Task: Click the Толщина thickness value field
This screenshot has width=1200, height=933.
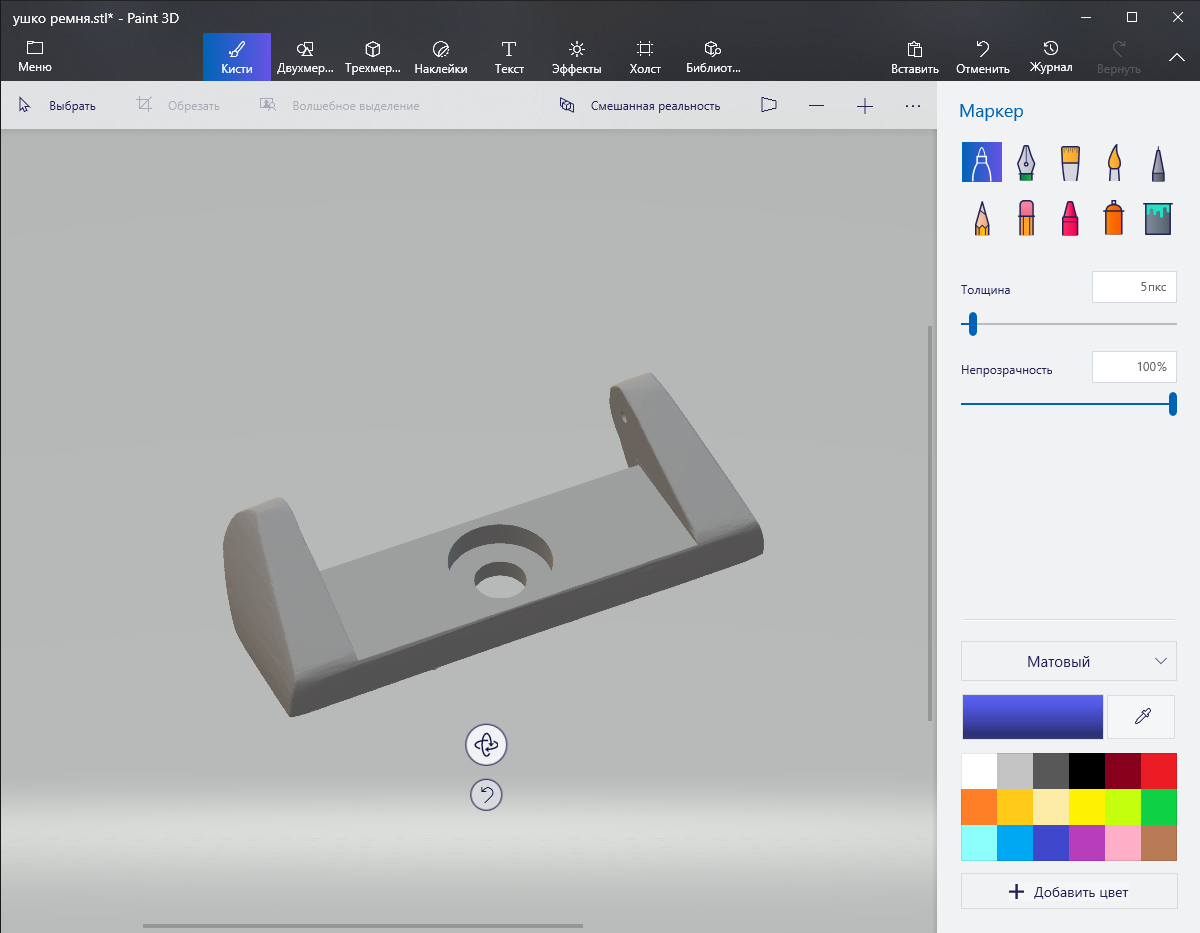Action: [x=1134, y=287]
